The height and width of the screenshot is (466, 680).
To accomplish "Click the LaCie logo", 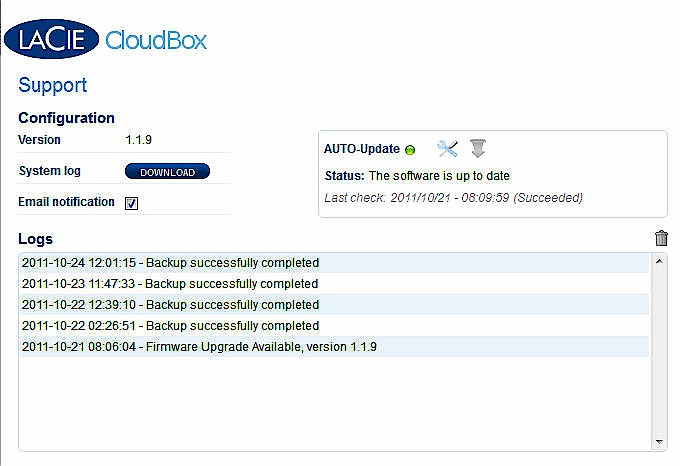I will [x=52, y=39].
